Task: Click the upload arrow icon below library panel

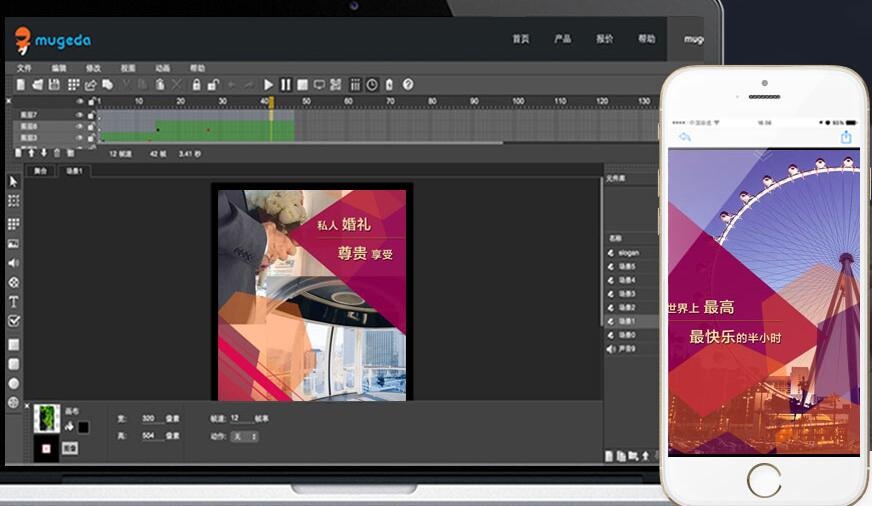Action: (x=645, y=456)
